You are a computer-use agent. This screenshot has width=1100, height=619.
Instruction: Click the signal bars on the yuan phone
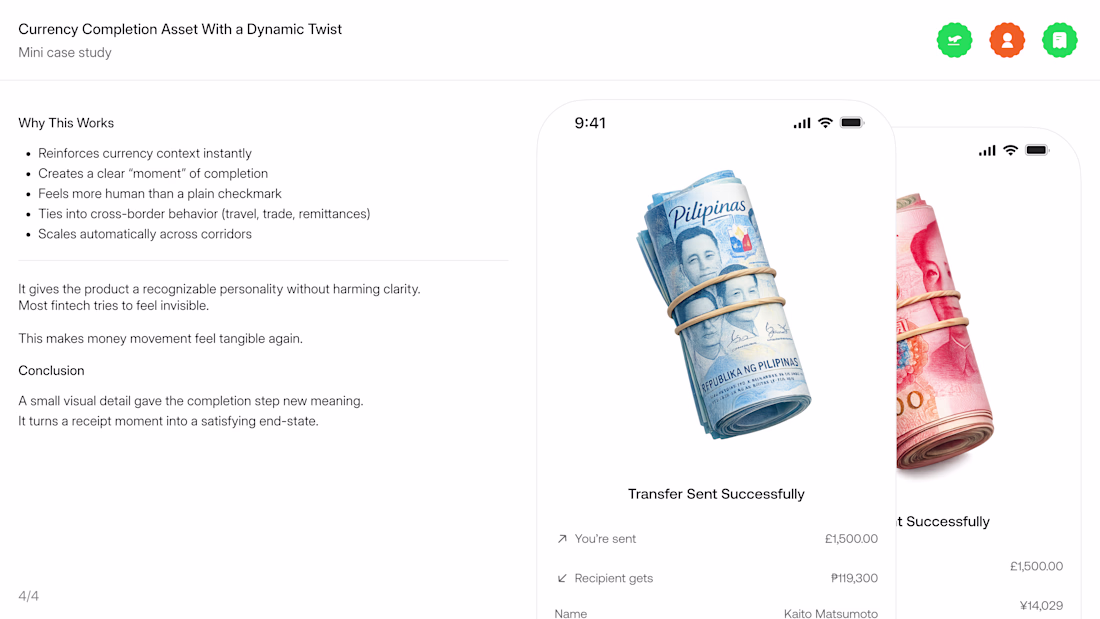point(987,150)
